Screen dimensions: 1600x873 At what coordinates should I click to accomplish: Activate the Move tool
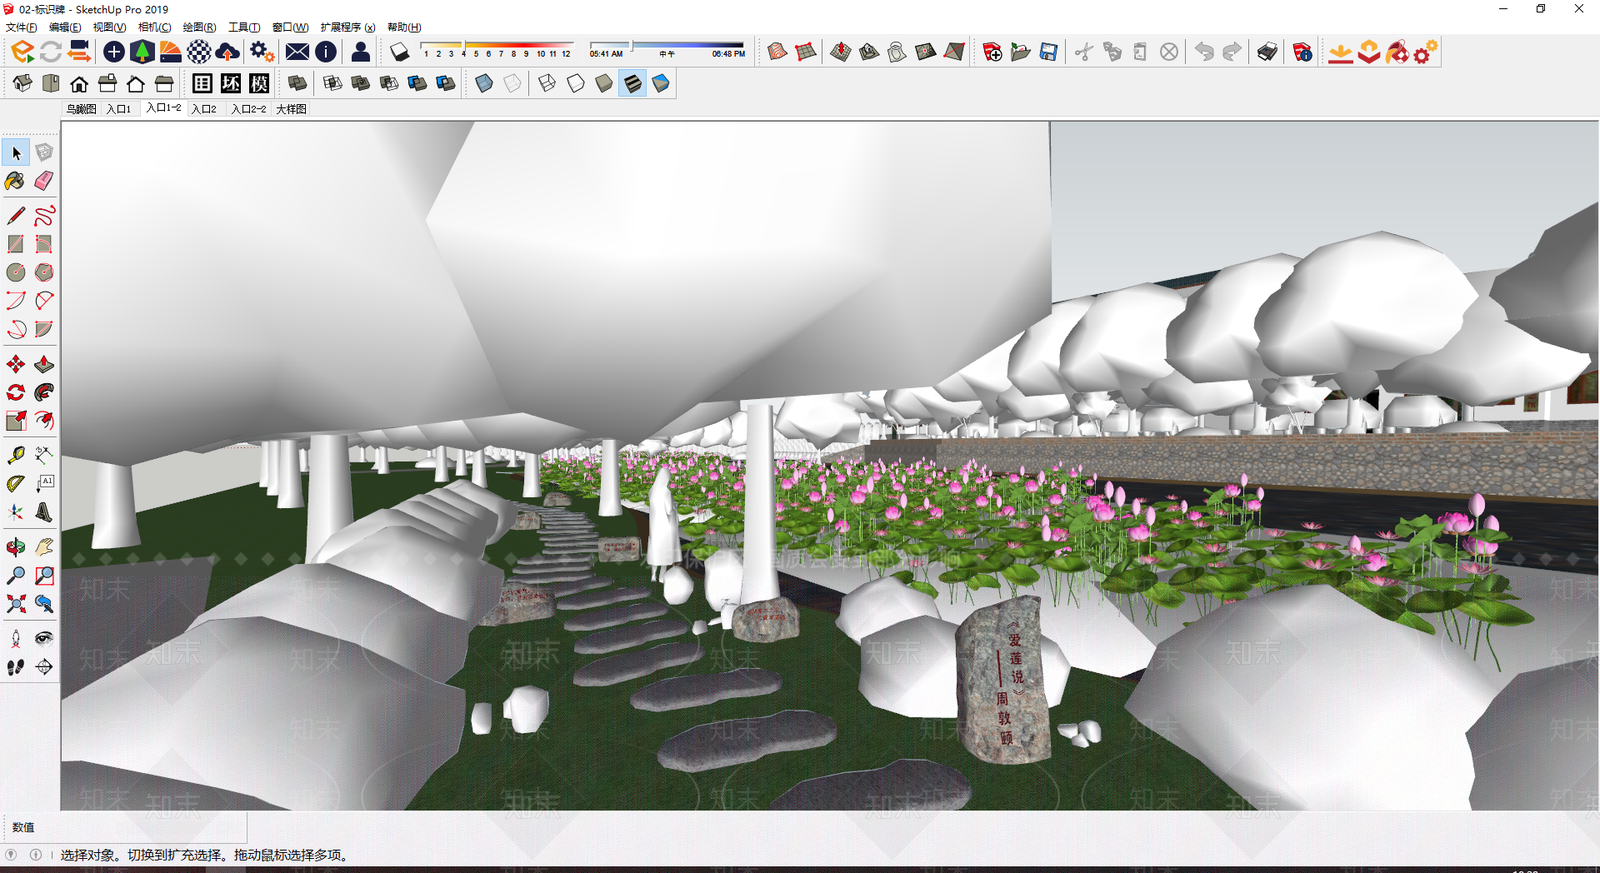[x=16, y=364]
